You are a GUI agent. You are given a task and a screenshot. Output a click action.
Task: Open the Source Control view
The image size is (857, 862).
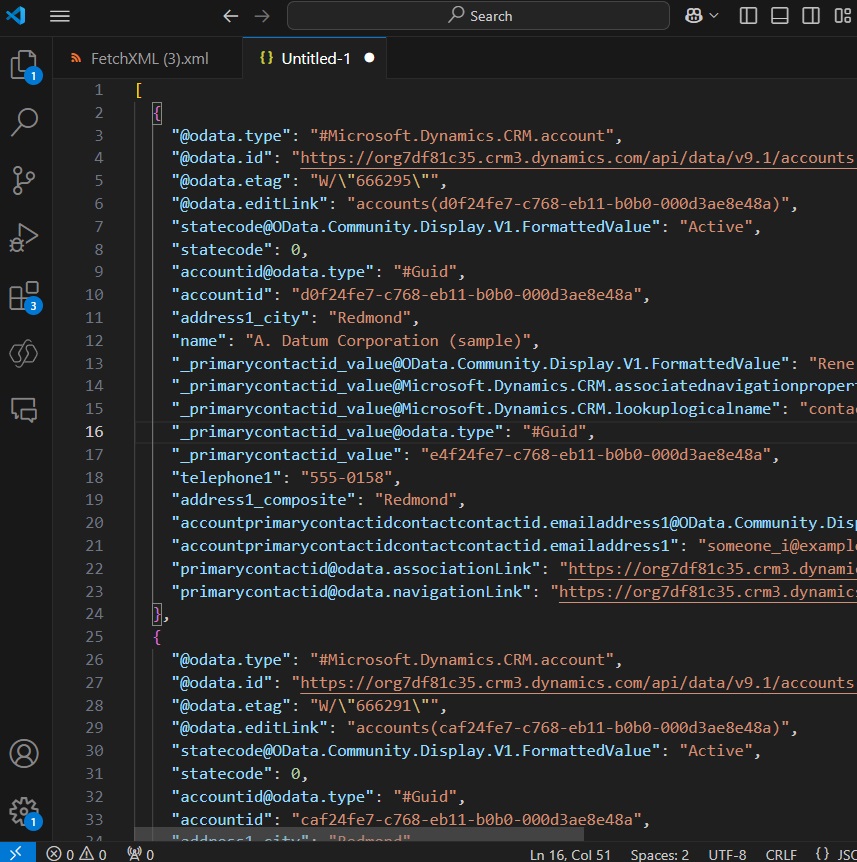click(24, 180)
